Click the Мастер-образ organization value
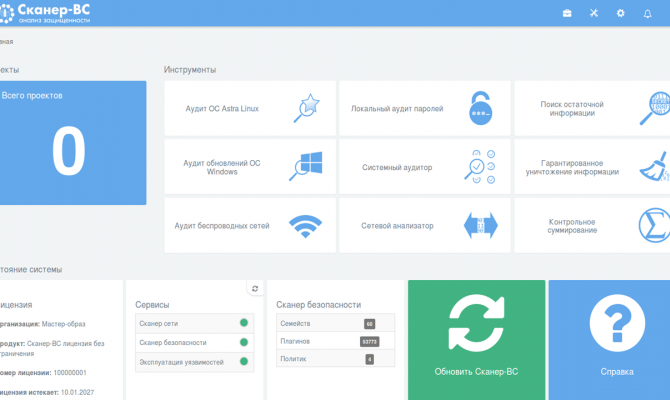The image size is (670, 400). point(64,324)
